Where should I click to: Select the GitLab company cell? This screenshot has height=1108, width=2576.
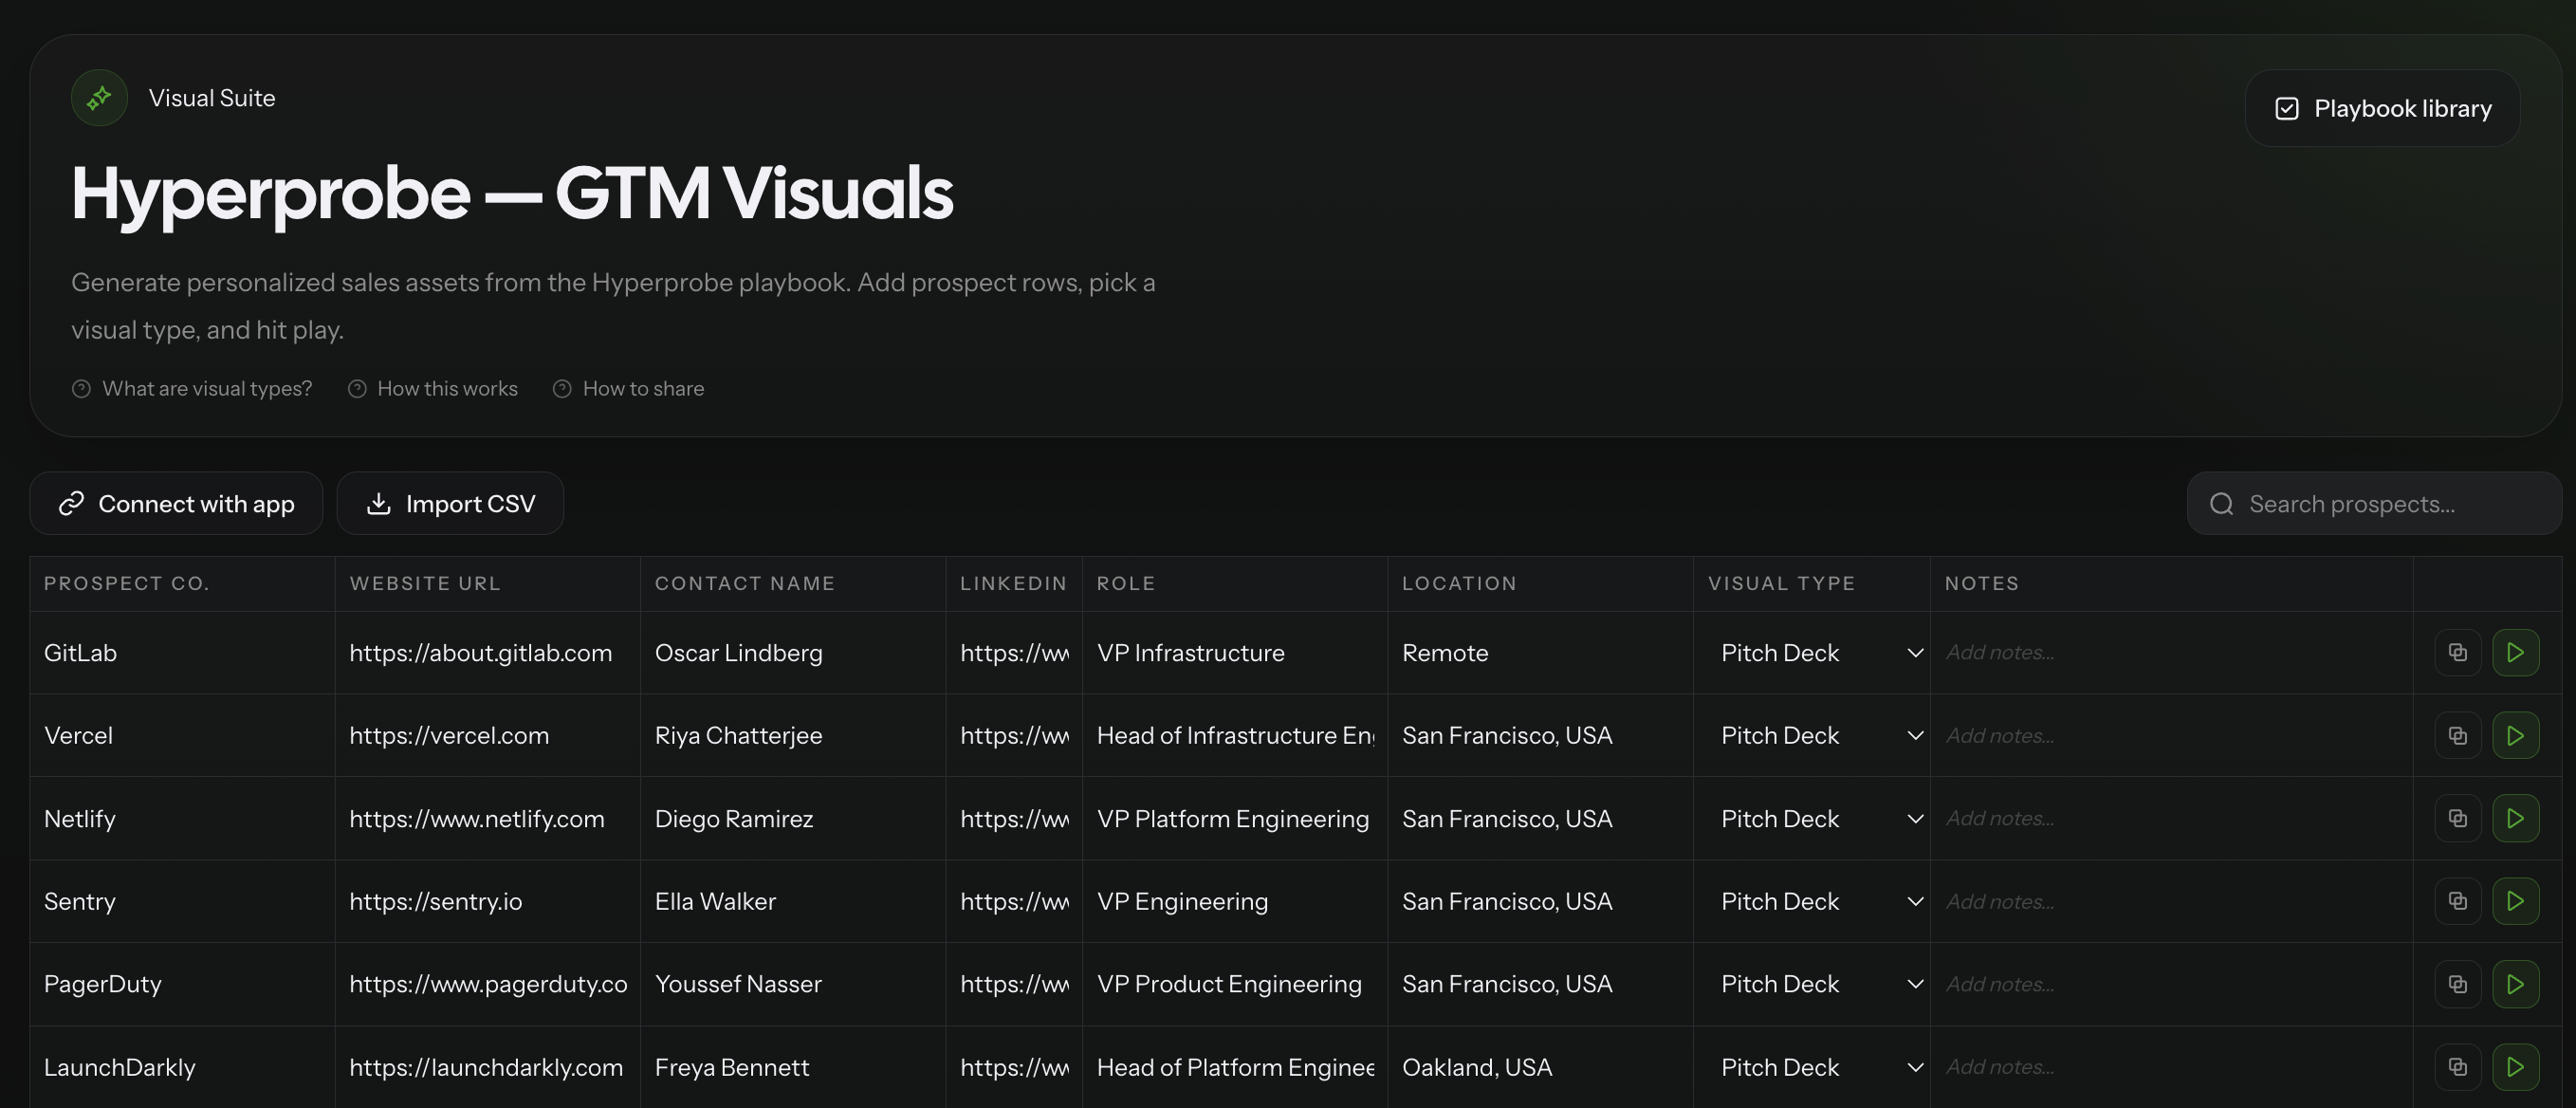[182, 653]
